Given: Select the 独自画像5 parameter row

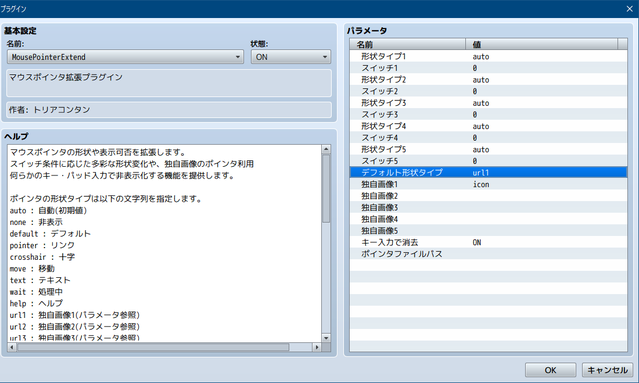Looking at the screenshot, I should point(488,231).
